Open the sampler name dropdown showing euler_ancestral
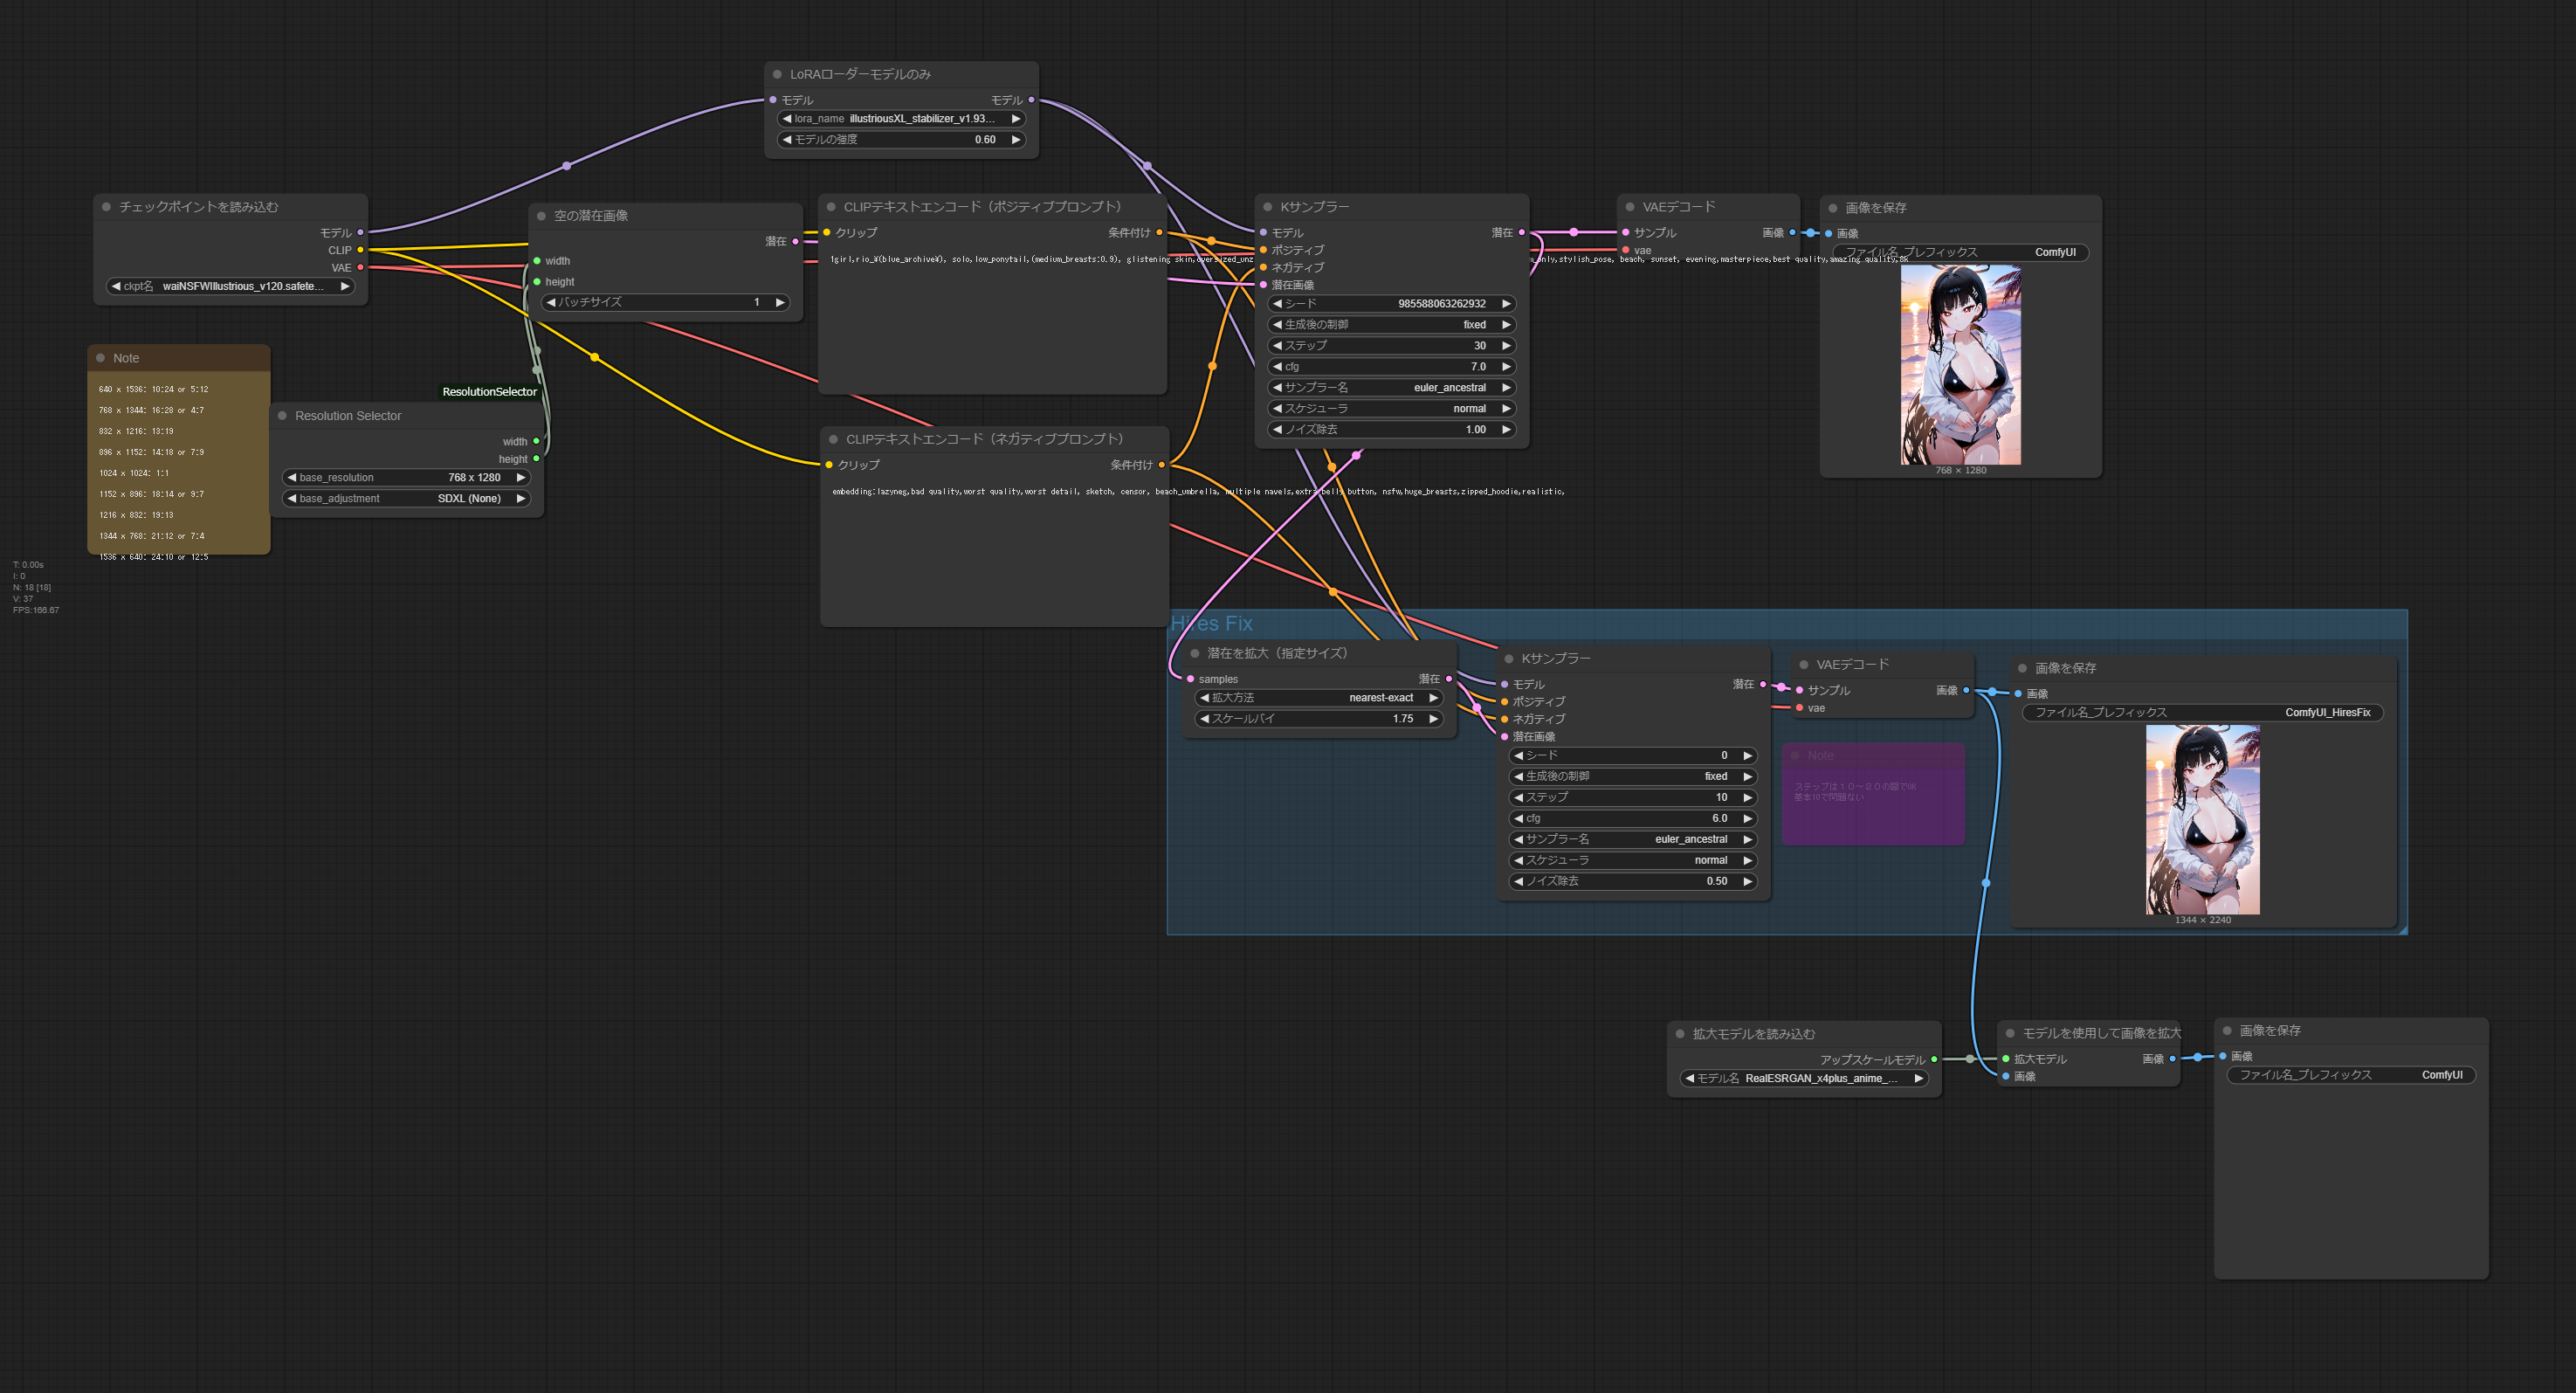Image resolution: width=2576 pixels, height=1393 pixels. pos(1392,388)
